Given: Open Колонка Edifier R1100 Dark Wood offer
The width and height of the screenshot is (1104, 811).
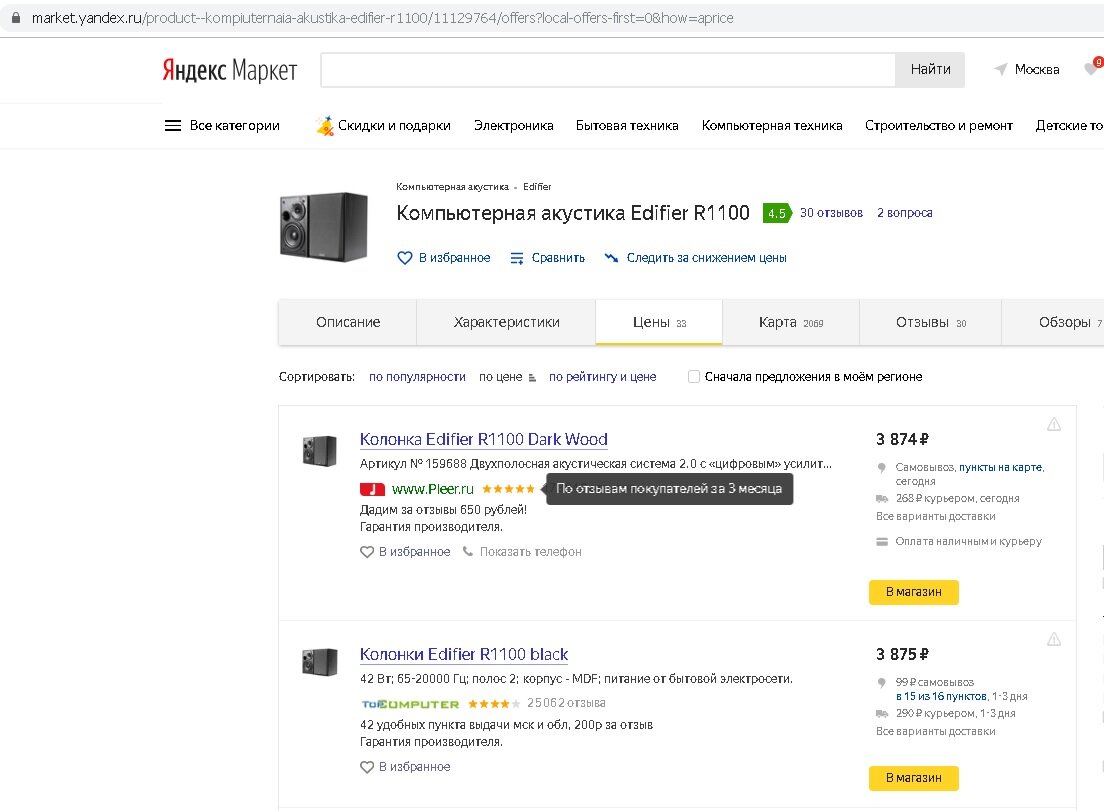Looking at the screenshot, I should point(483,439).
